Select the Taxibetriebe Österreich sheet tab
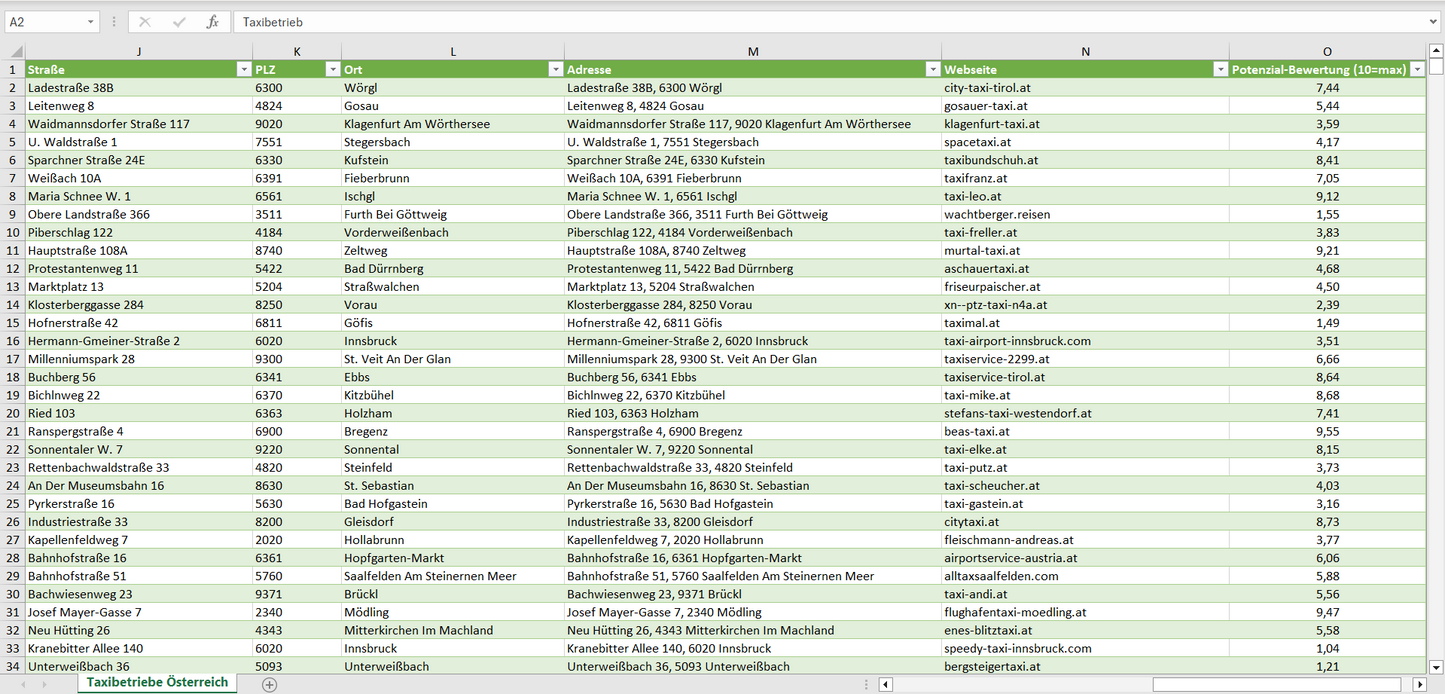 157,682
